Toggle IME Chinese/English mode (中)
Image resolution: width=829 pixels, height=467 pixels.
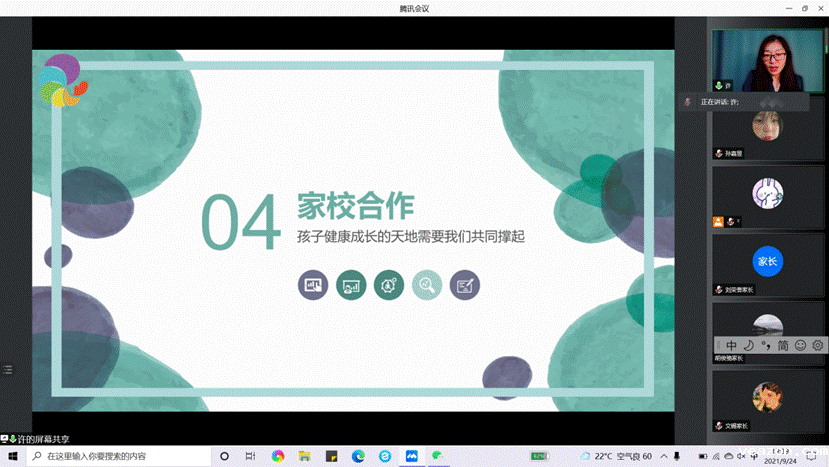(x=732, y=345)
